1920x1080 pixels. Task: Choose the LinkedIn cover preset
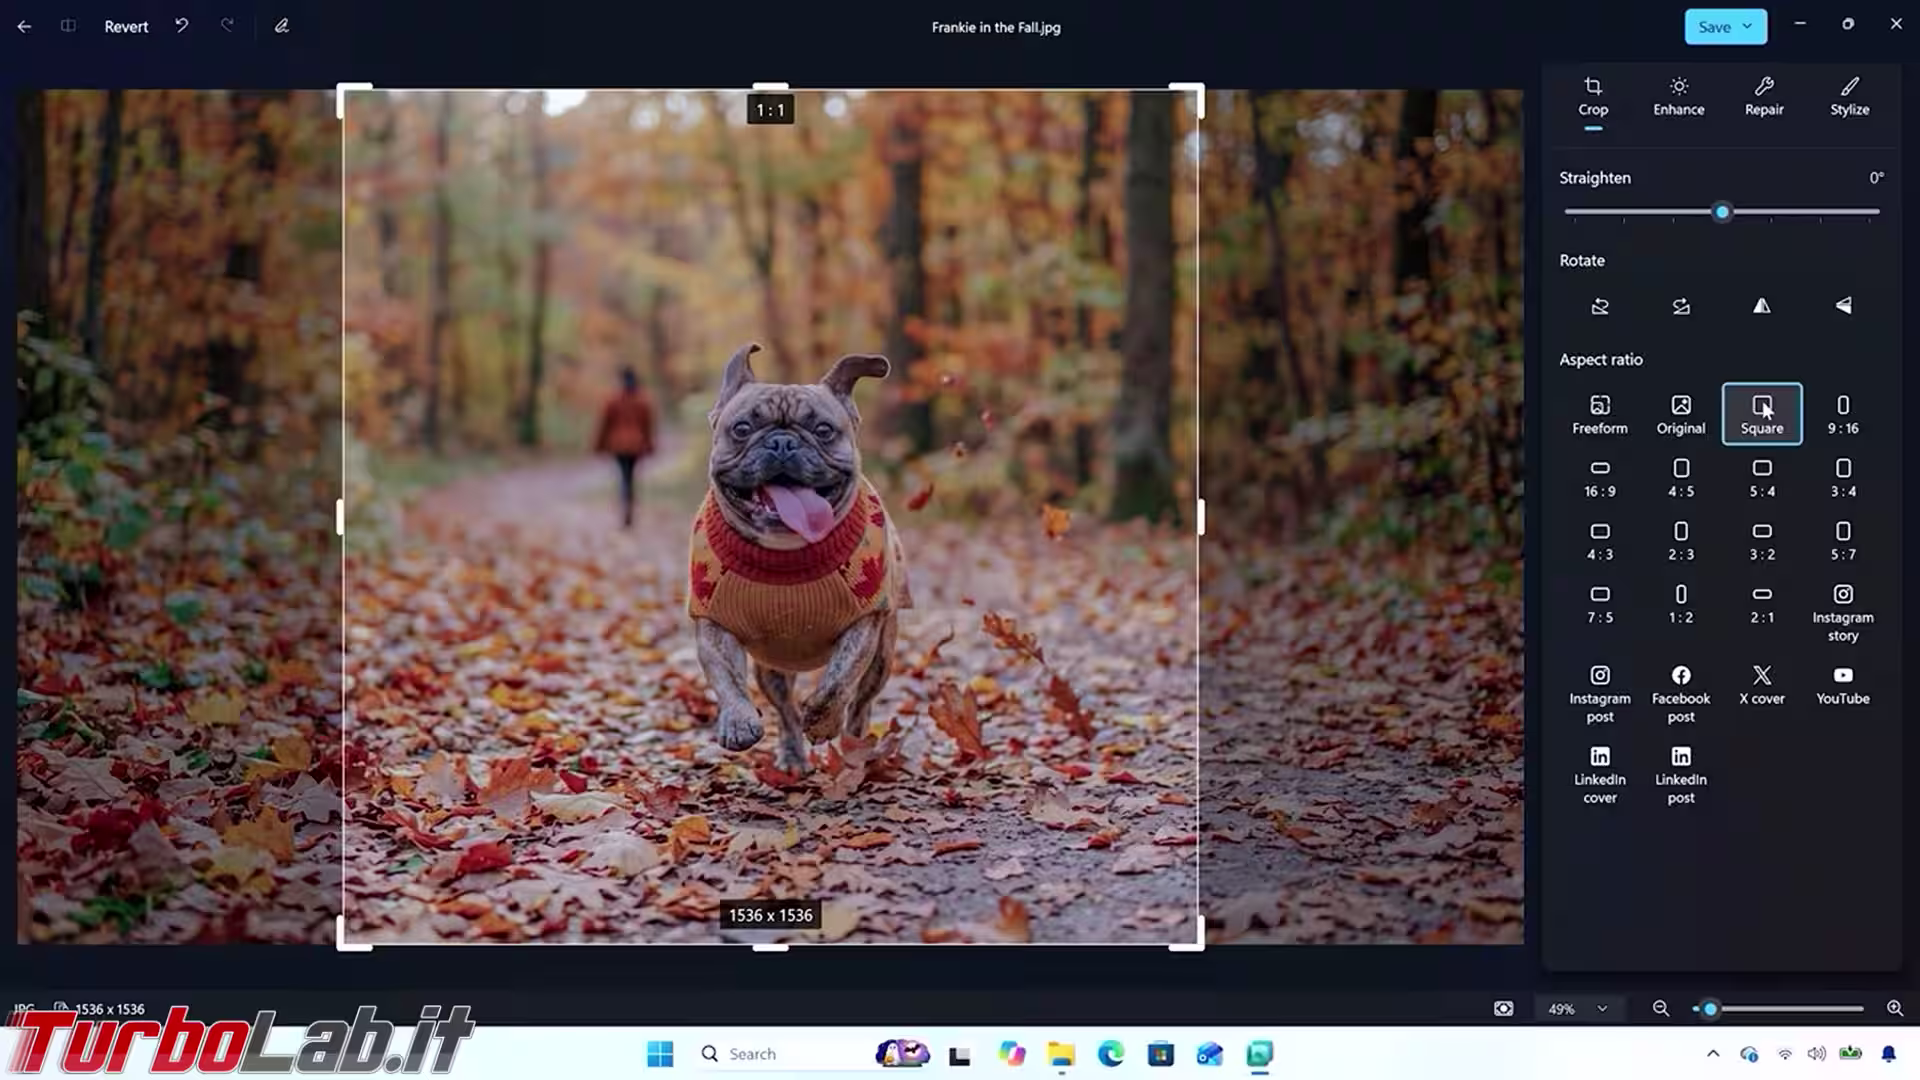(1600, 774)
